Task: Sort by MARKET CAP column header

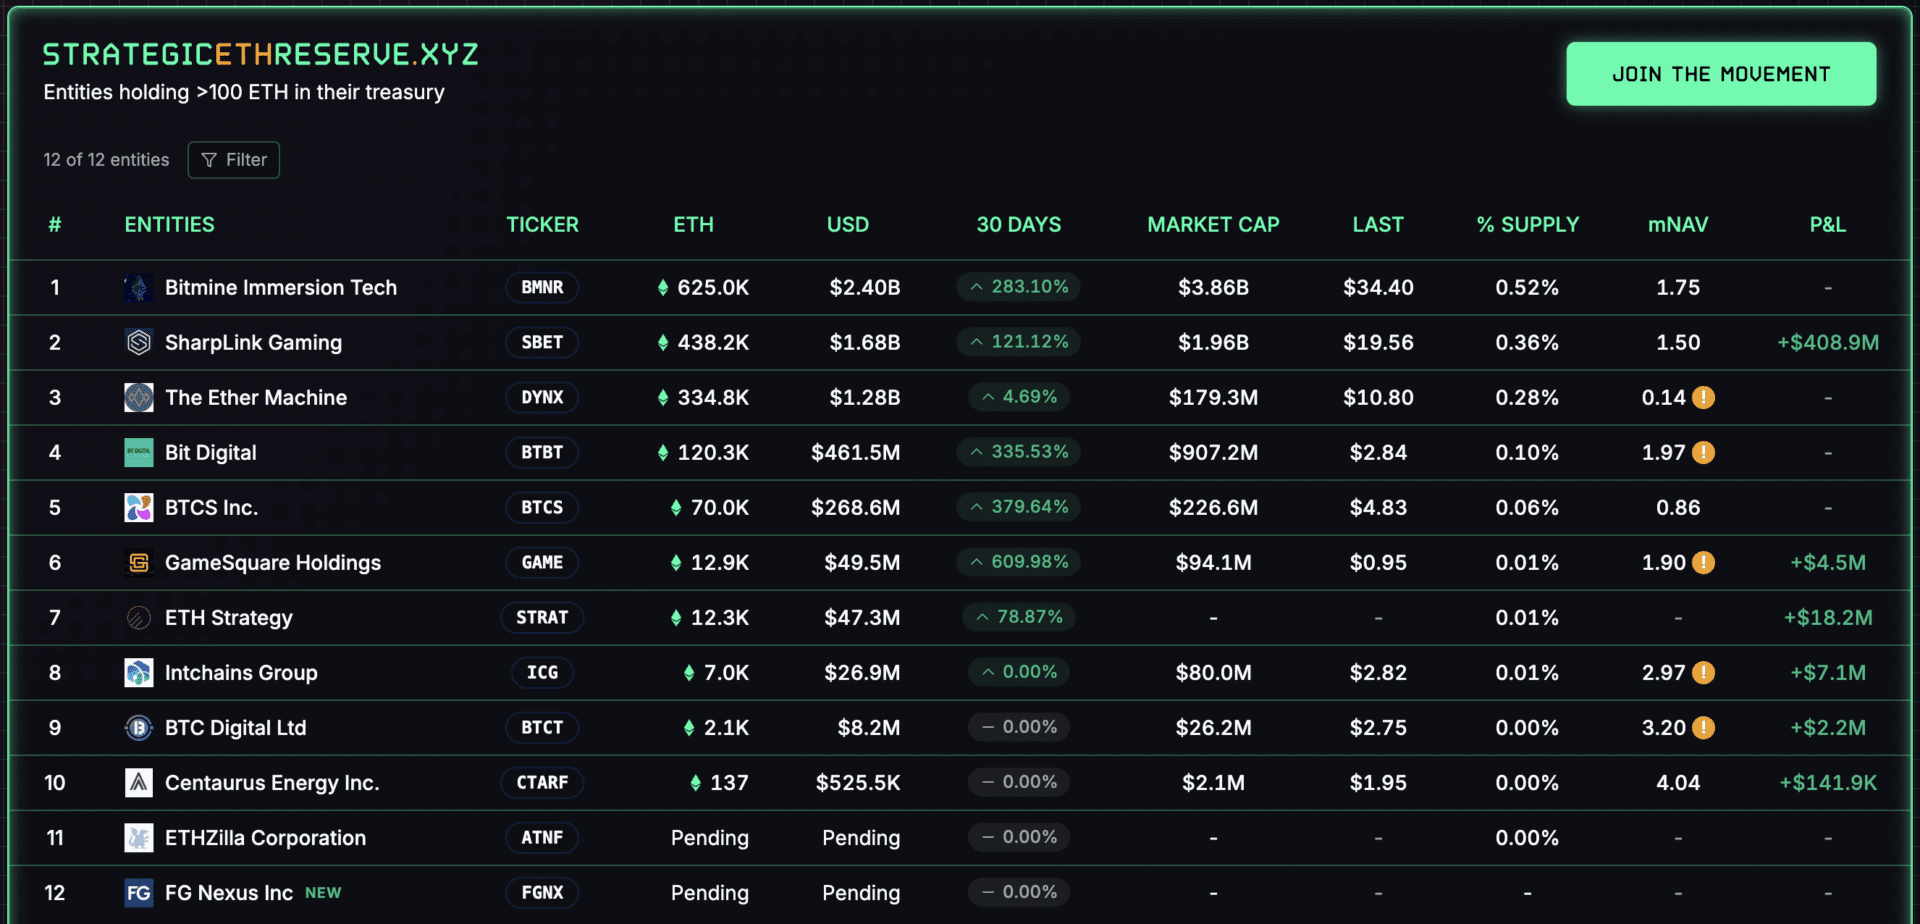Action: coord(1213,225)
